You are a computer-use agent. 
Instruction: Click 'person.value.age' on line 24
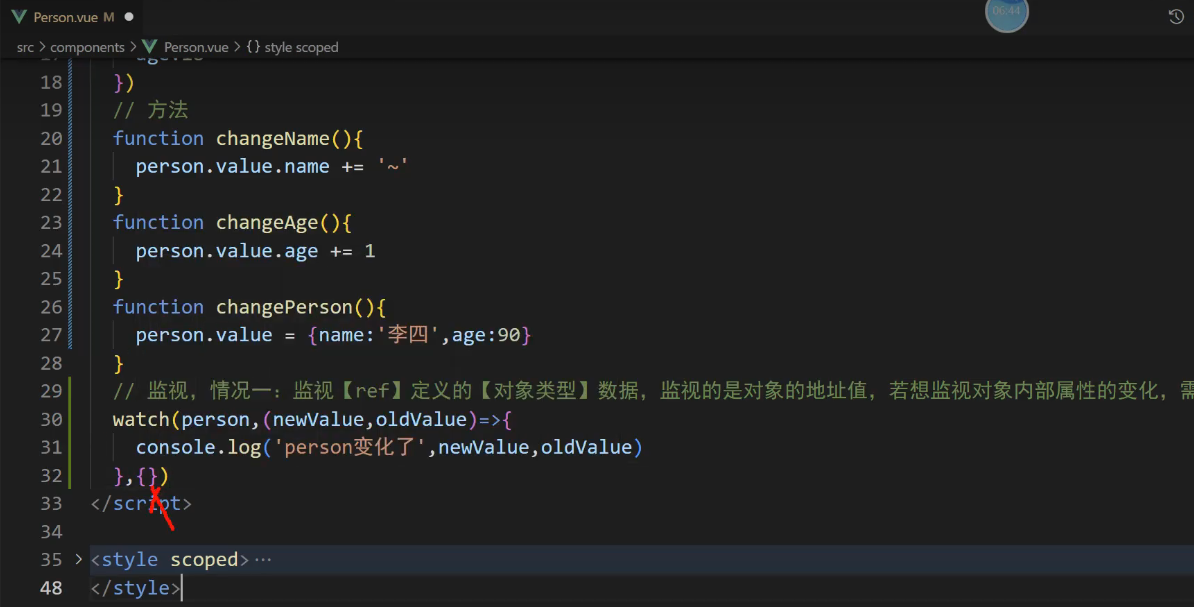[227, 251]
